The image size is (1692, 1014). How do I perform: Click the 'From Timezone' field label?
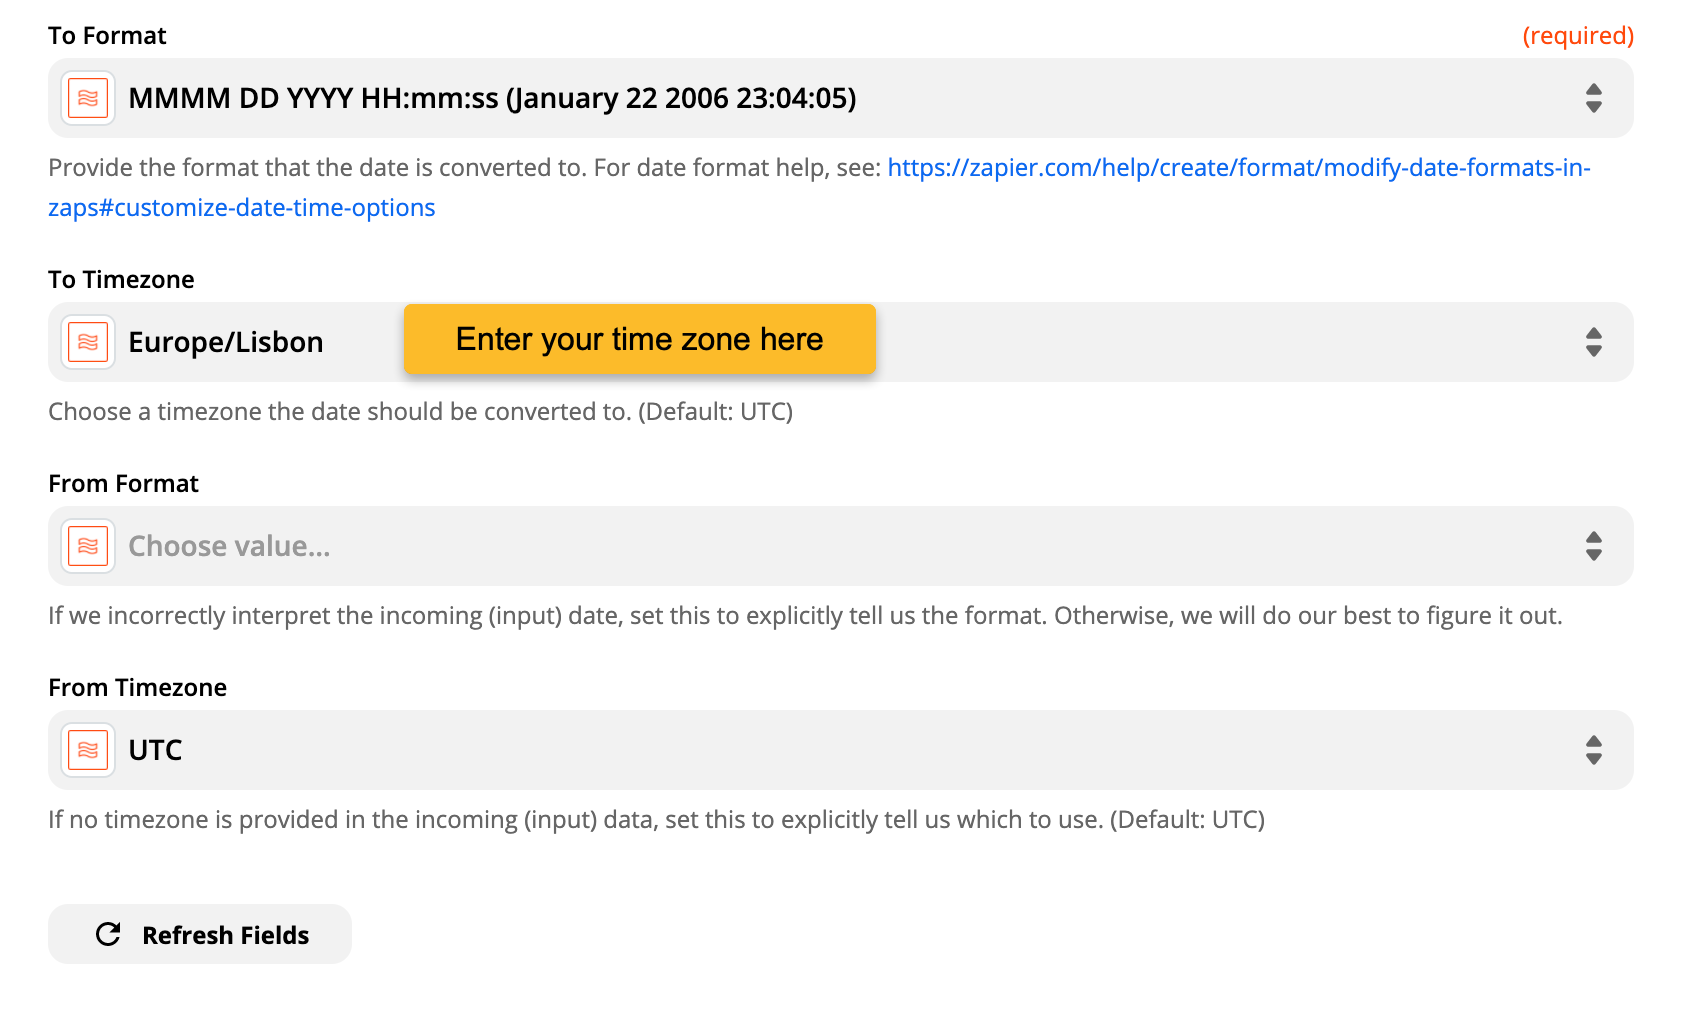[x=137, y=688]
